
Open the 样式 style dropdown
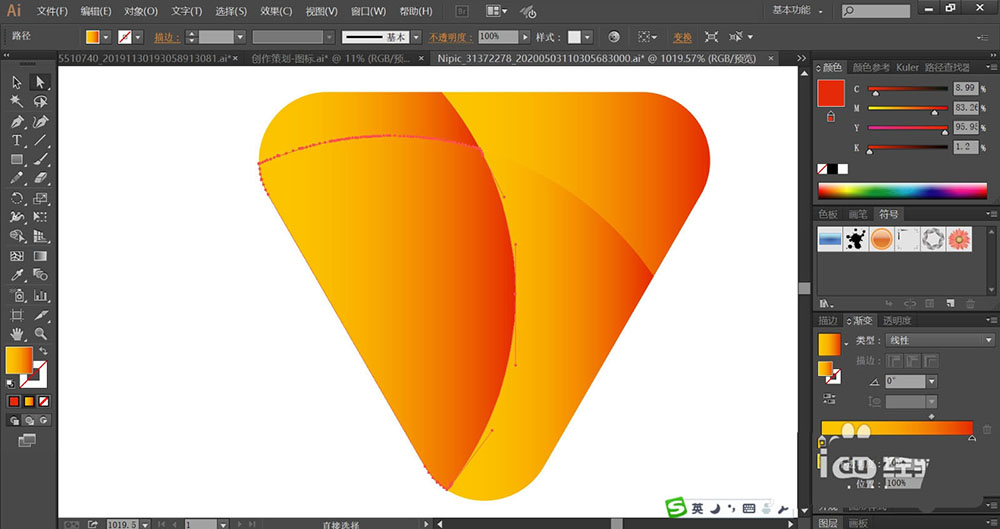tap(587, 38)
